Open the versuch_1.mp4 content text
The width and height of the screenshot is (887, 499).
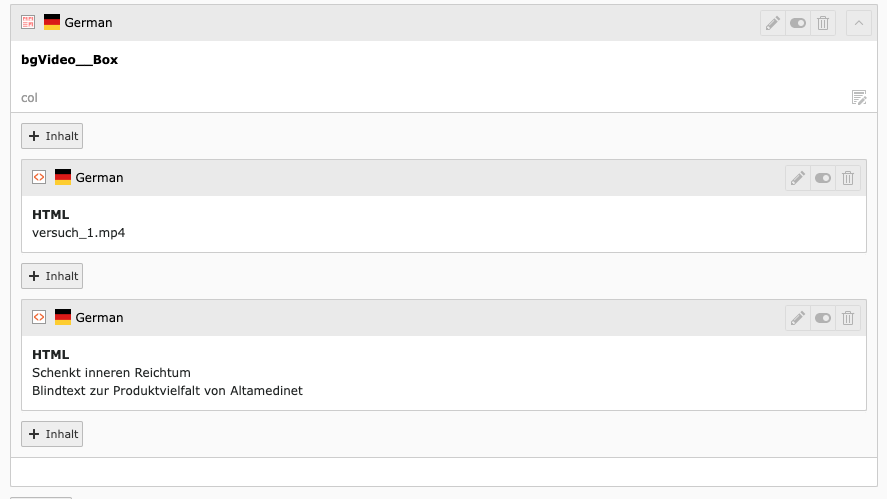click(78, 233)
